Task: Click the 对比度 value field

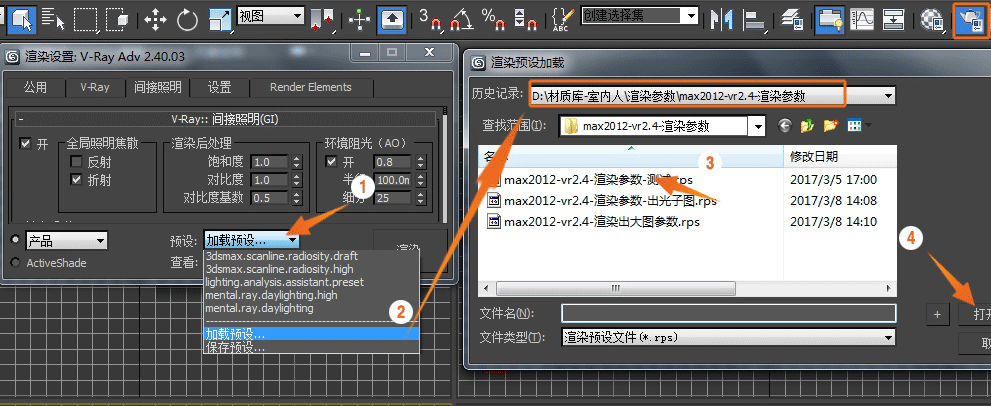Action: tap(271, 180)
